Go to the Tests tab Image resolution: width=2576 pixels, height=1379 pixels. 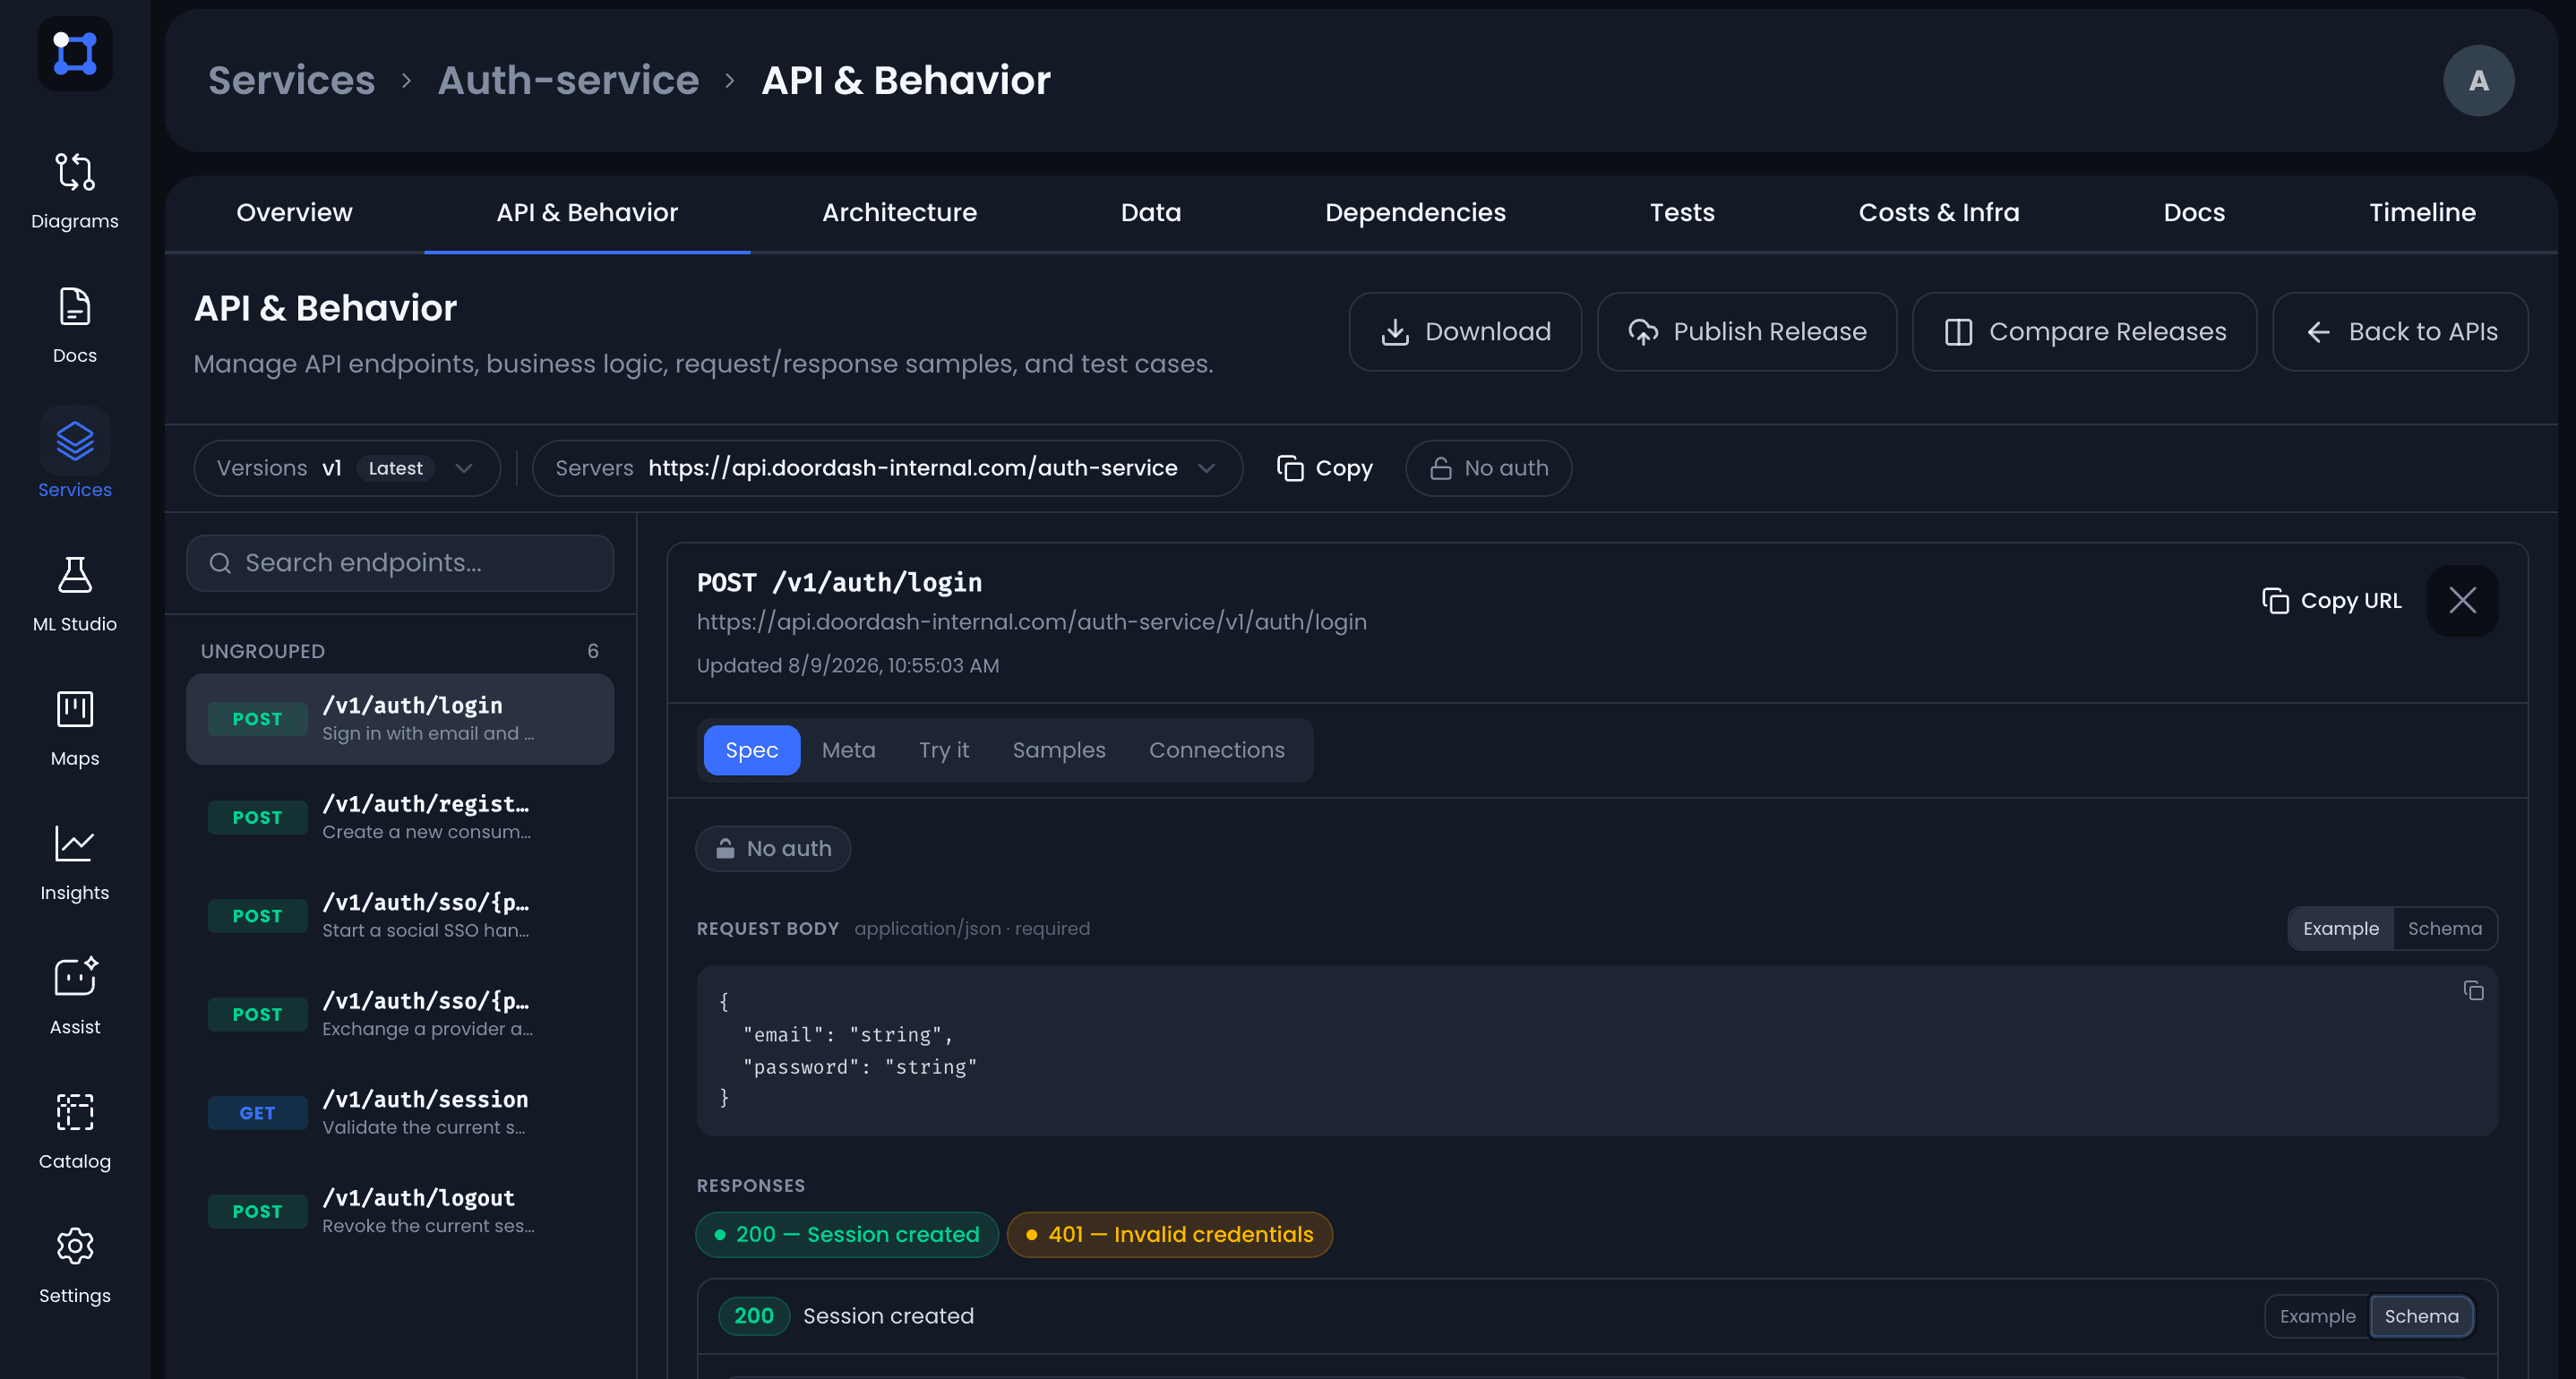click(1682, 213)
